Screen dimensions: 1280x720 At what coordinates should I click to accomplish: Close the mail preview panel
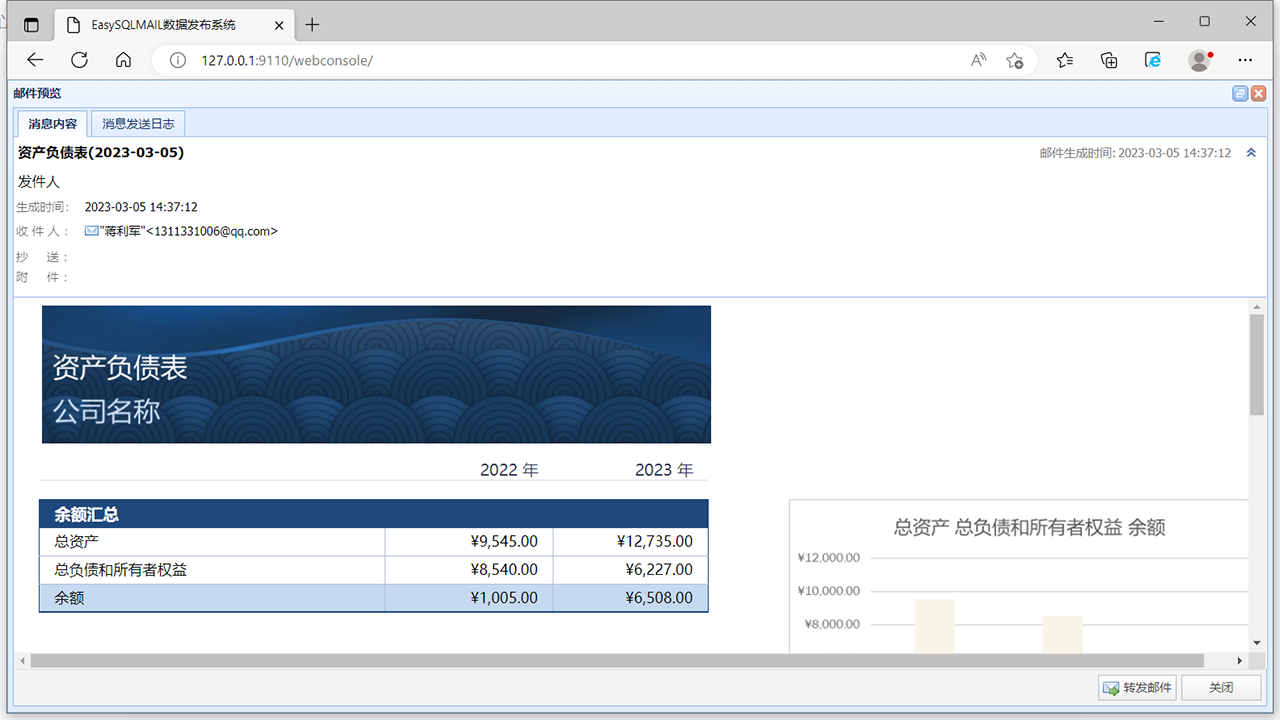[1258, 93]
